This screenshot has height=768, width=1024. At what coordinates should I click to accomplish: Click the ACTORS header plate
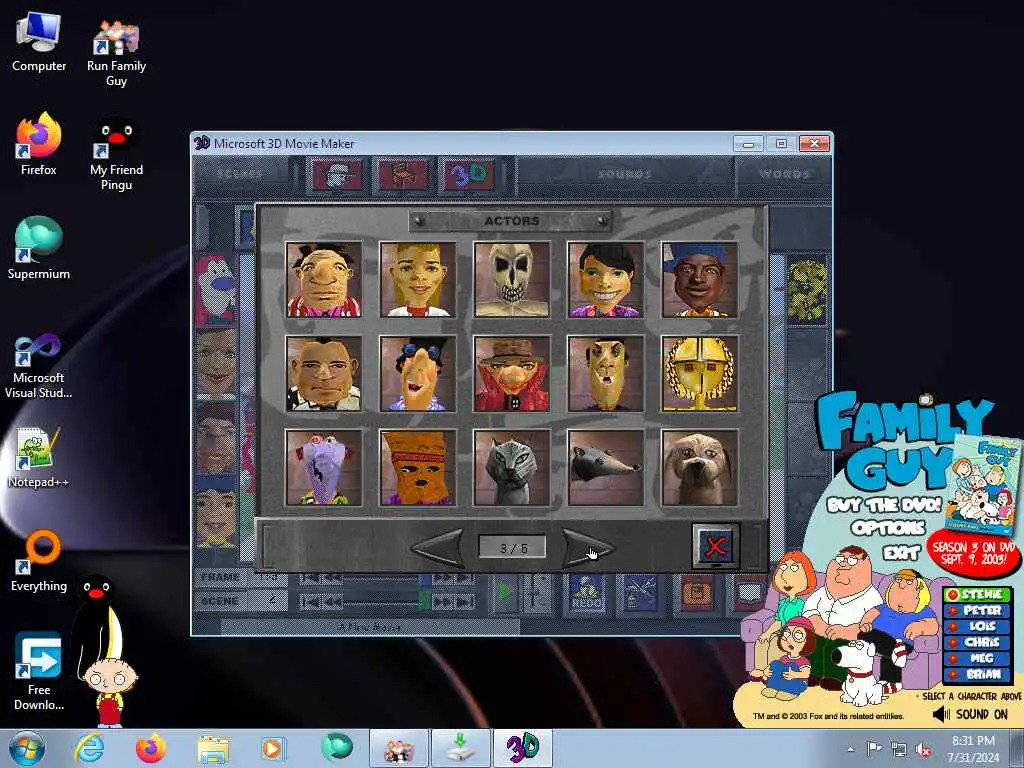[511, 221]
